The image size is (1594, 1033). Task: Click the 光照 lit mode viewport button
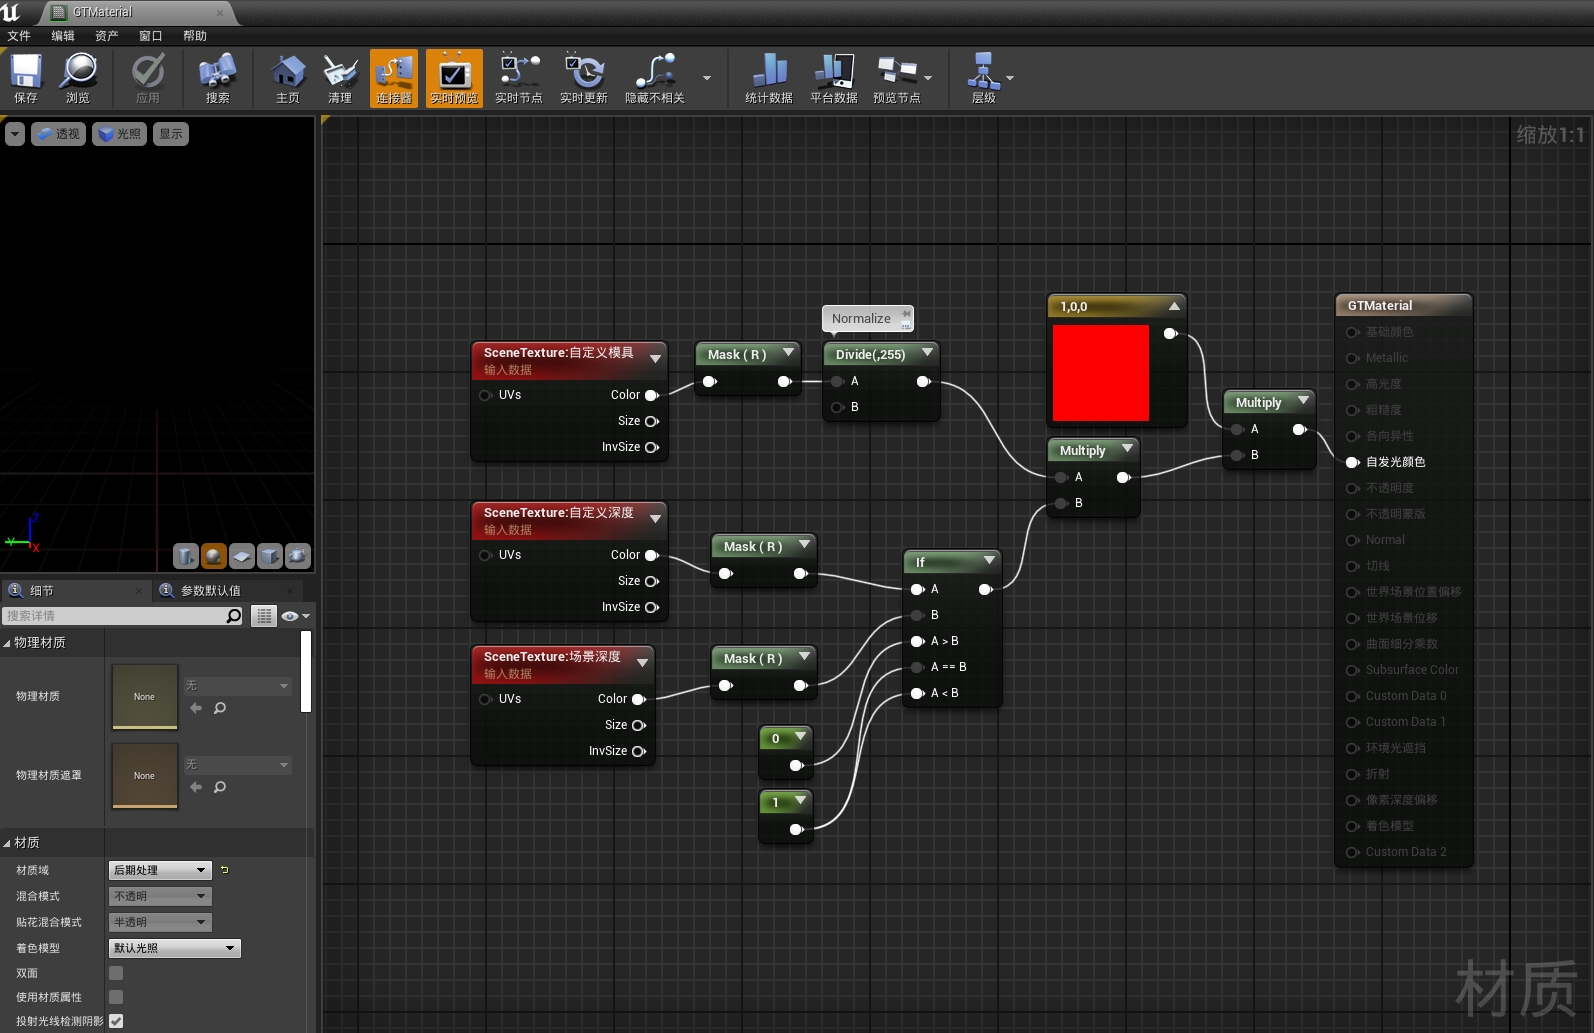(x=120, y=134)
